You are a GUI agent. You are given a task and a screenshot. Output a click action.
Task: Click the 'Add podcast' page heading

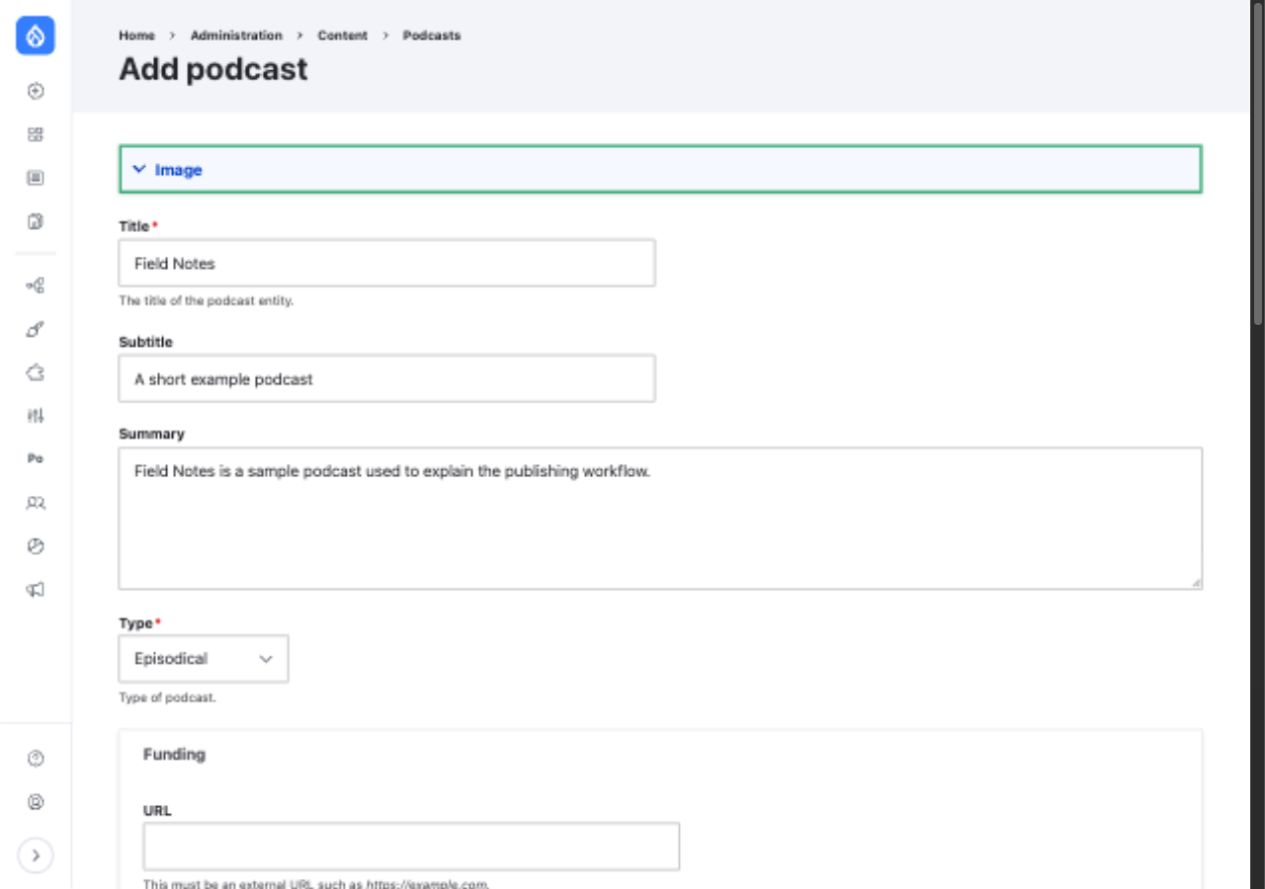point(214,69)
